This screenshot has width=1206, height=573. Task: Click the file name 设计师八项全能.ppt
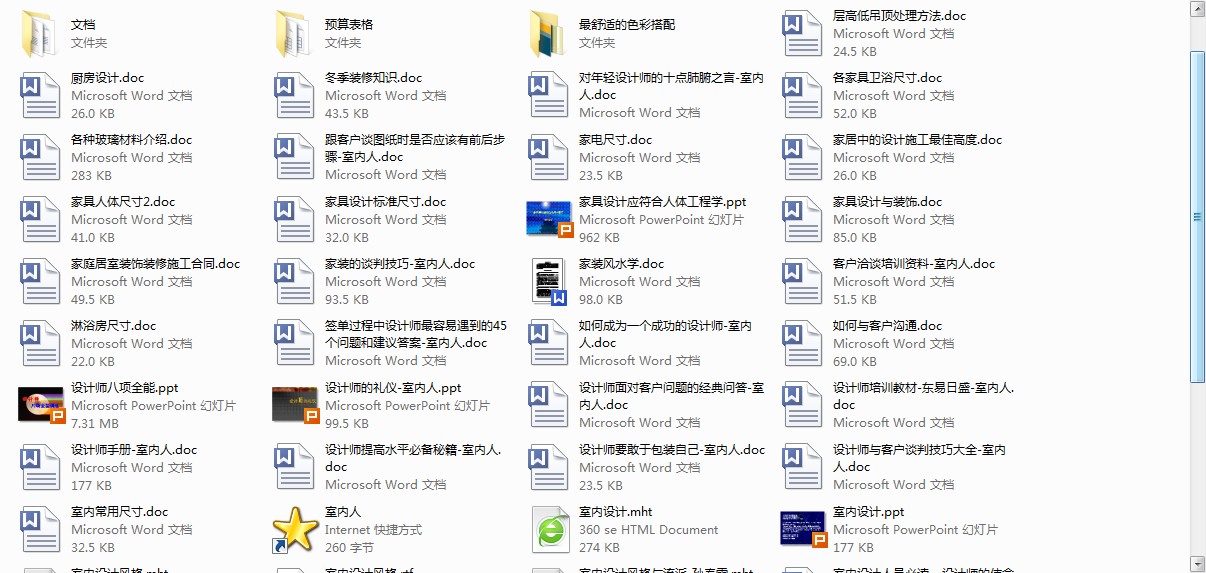tap(124, 388)
